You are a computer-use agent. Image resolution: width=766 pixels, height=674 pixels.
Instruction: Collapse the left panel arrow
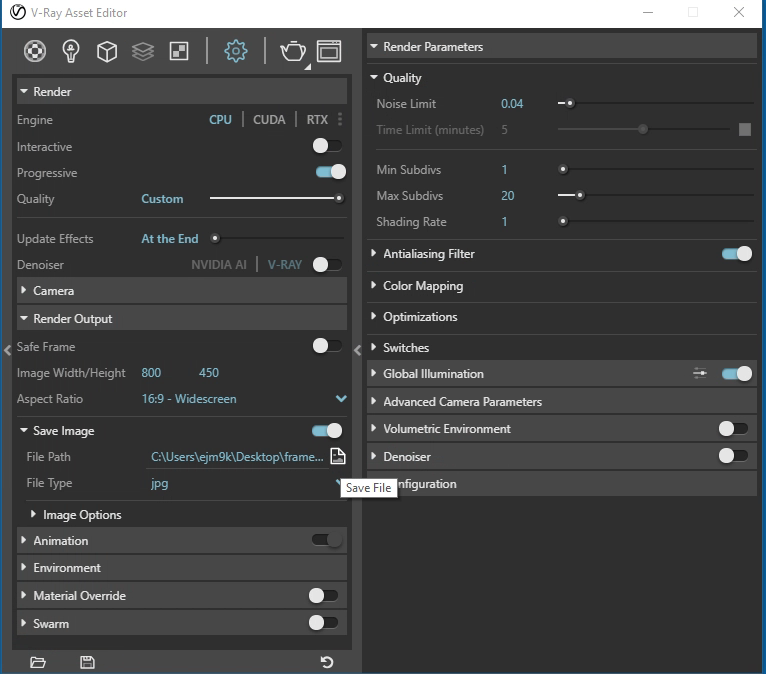[7, 350]
